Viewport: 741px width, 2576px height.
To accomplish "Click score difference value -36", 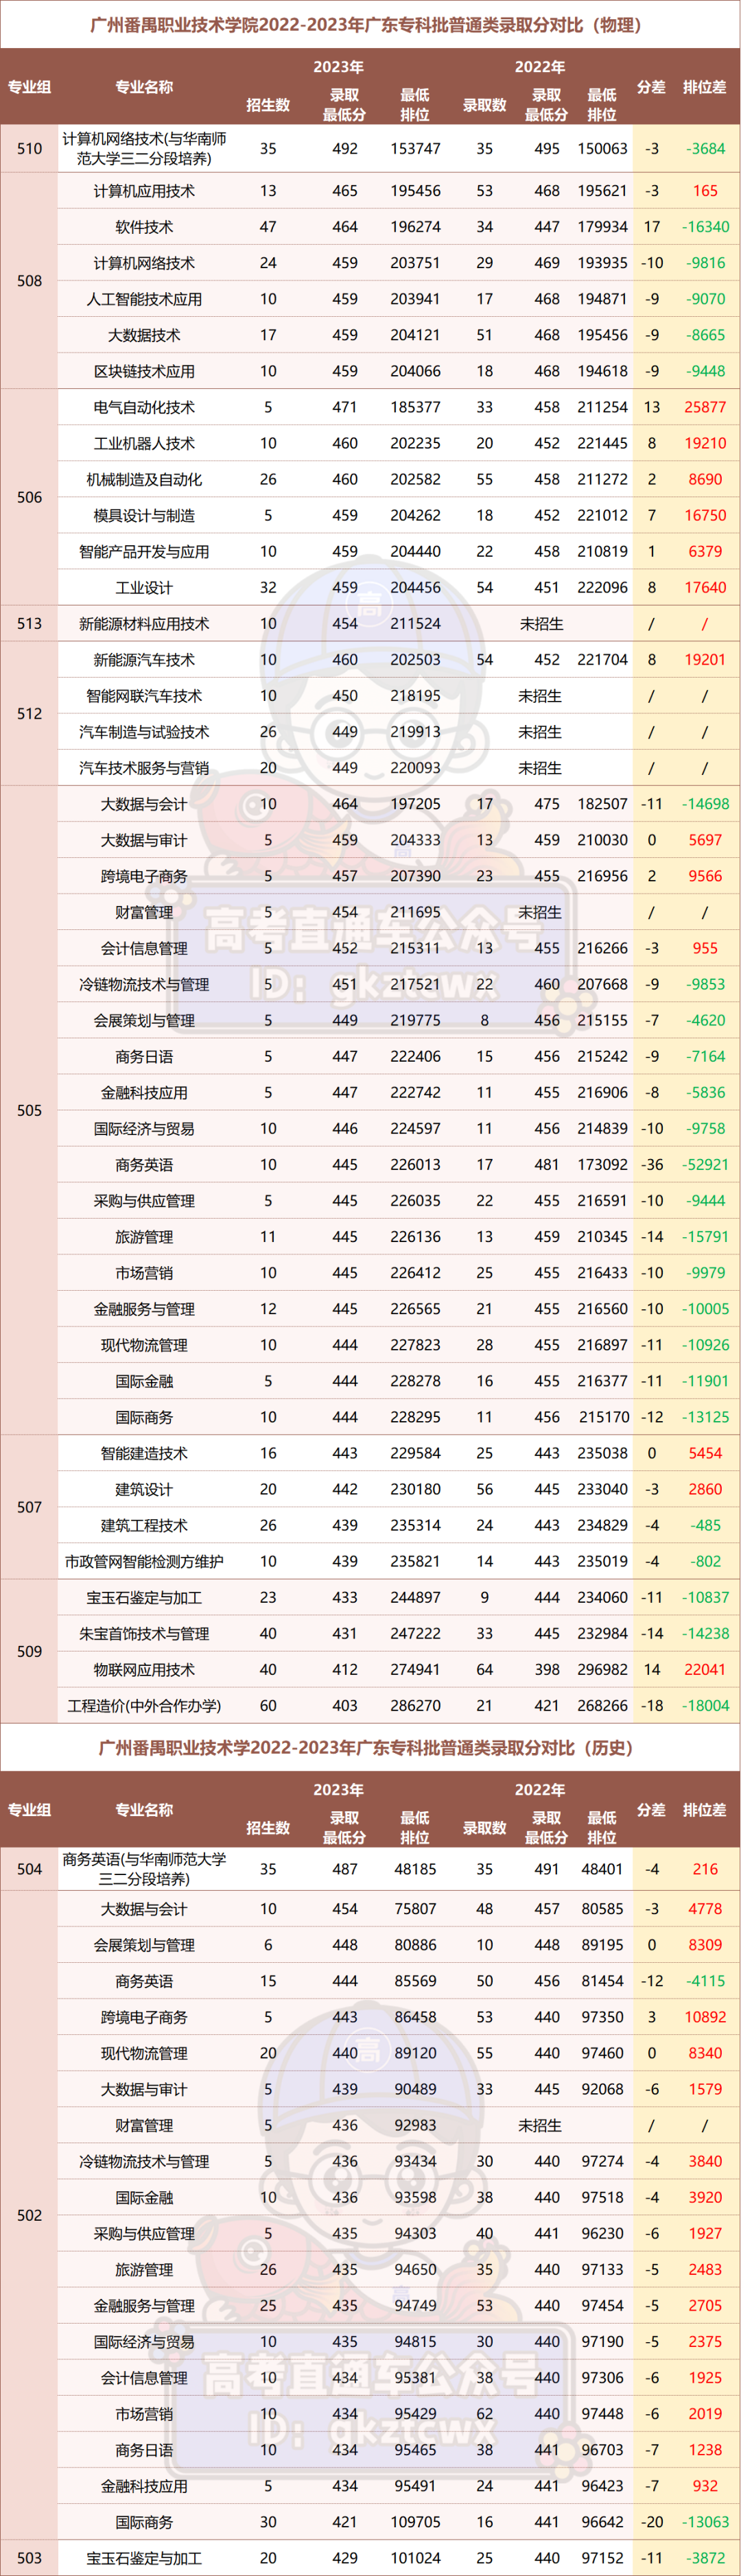I will point(652,1164).
